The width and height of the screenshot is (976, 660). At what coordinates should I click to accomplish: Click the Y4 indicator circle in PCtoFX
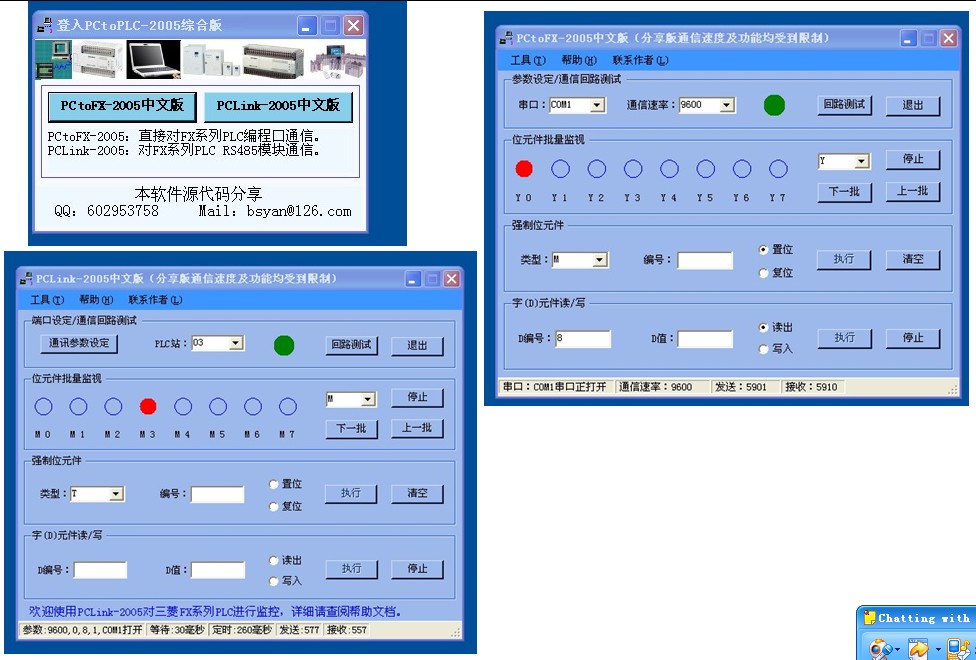[x=669, y=168]
